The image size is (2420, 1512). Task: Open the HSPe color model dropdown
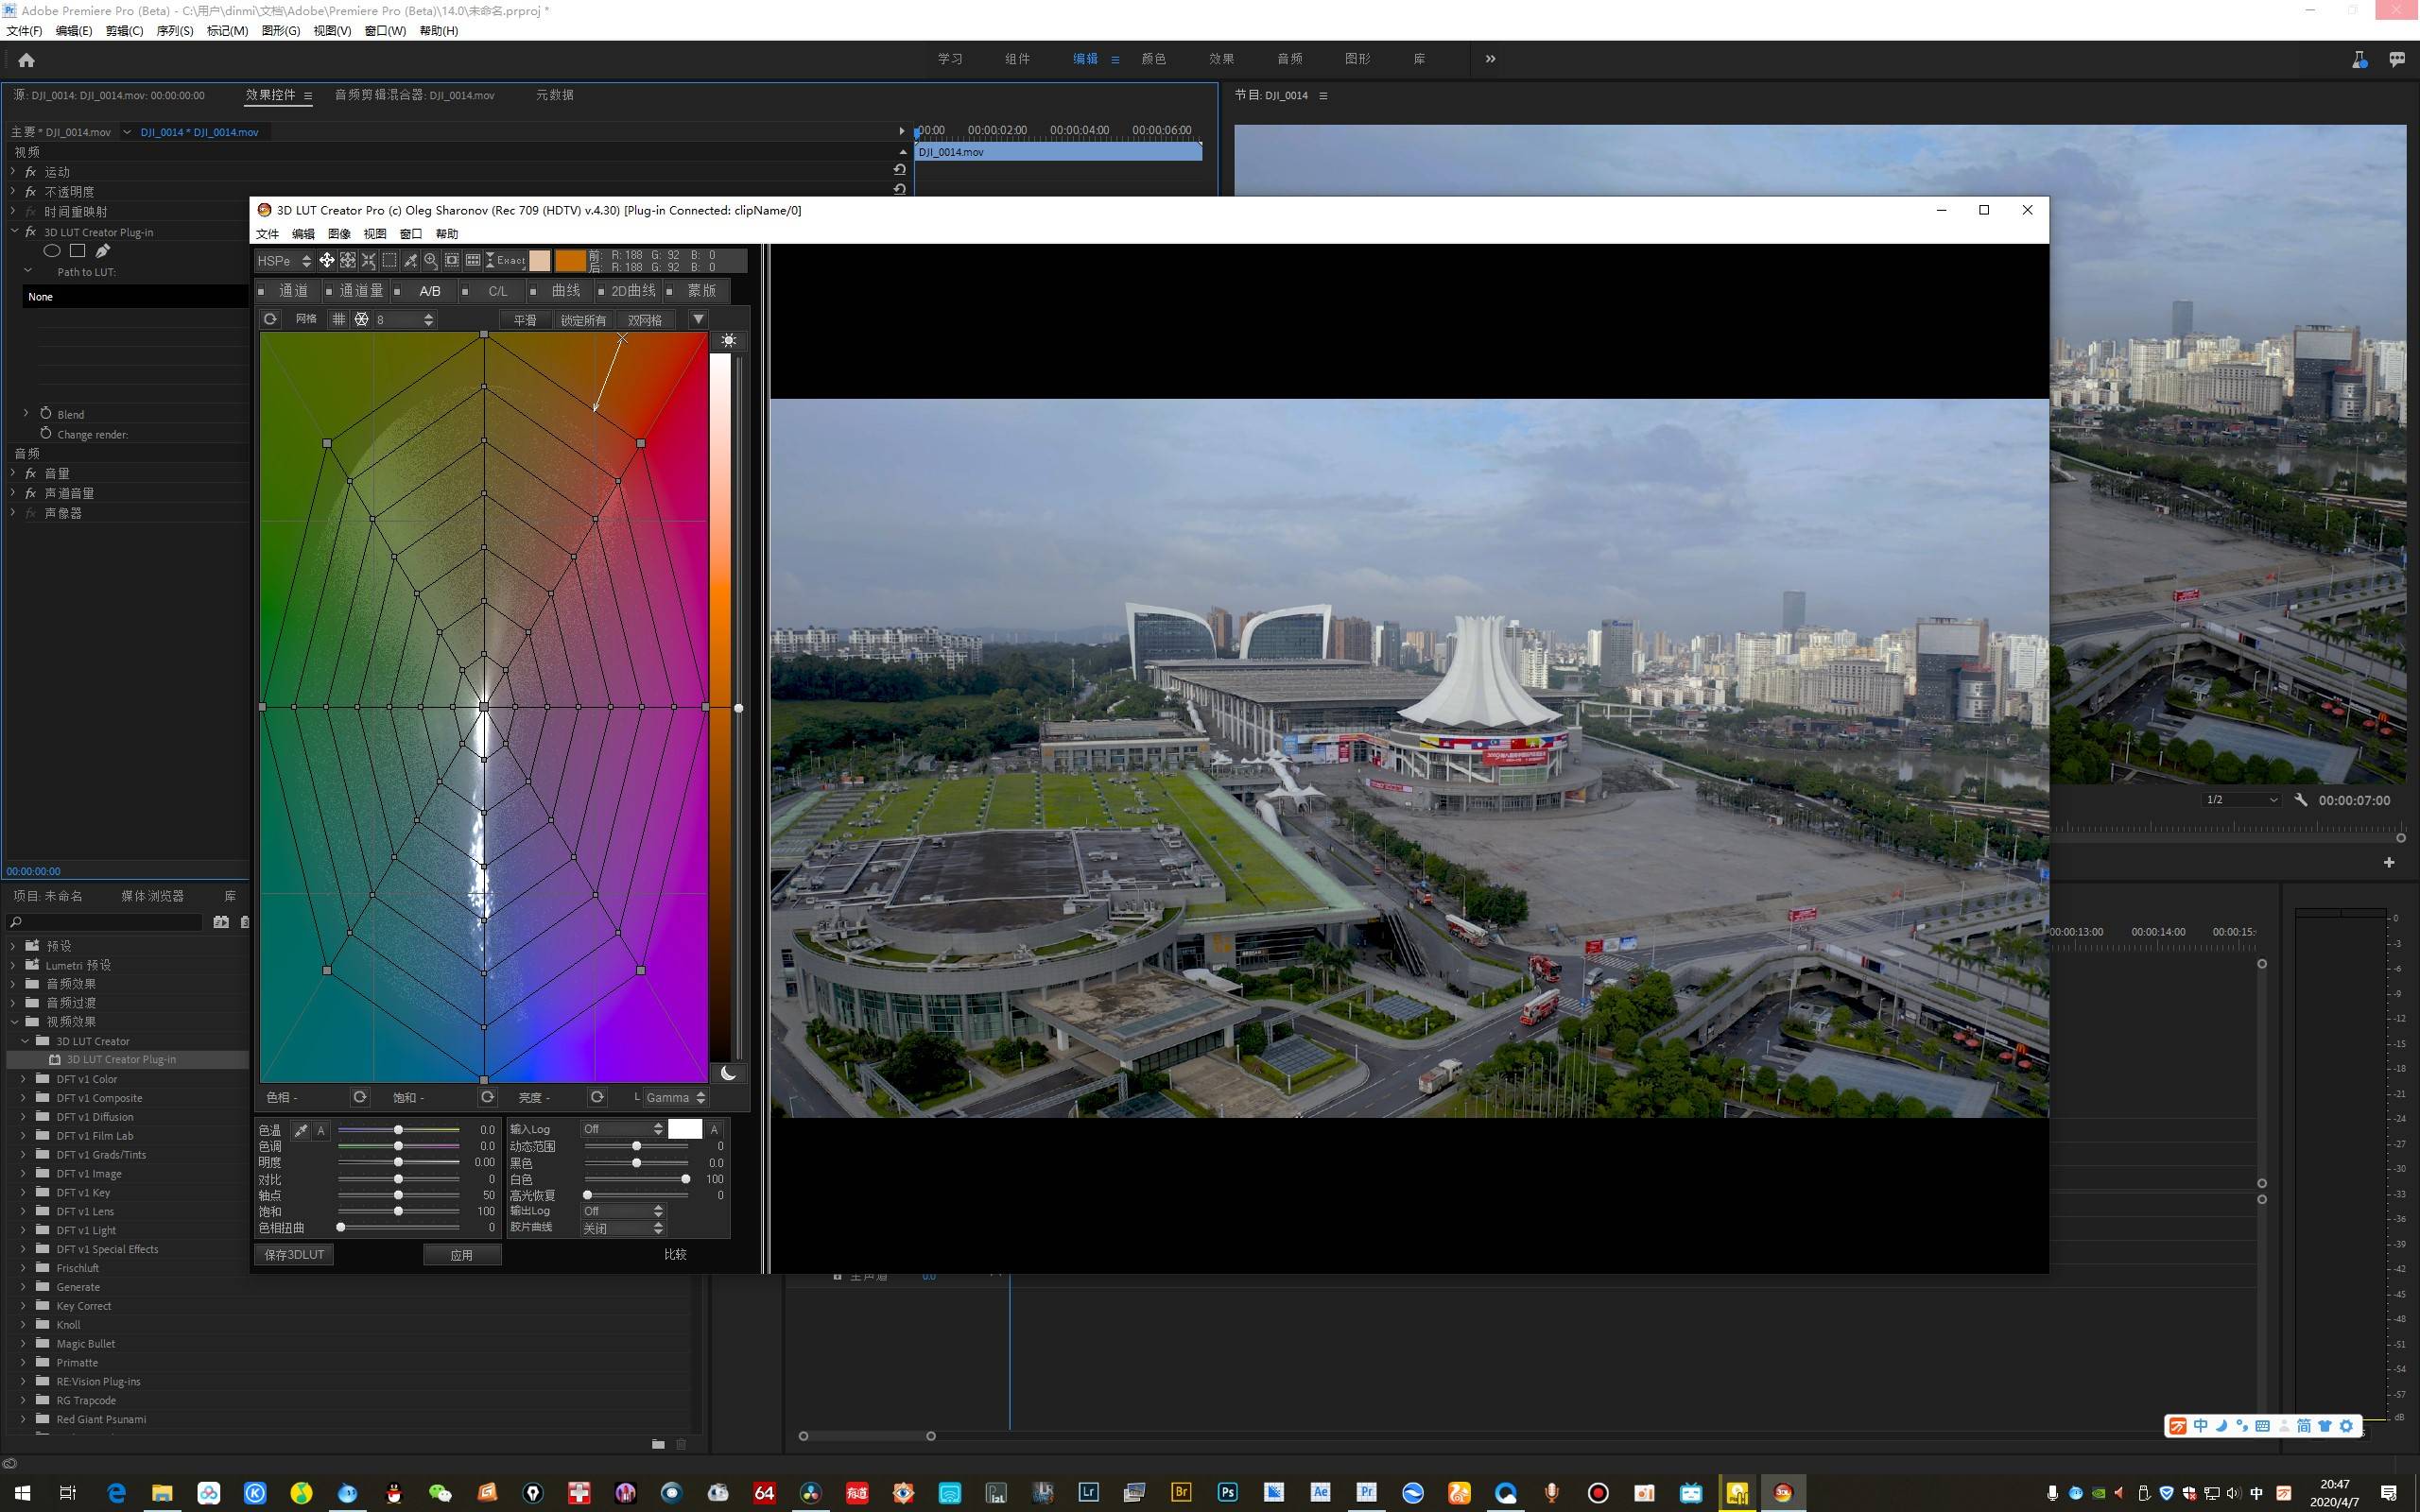click(284, 260)
